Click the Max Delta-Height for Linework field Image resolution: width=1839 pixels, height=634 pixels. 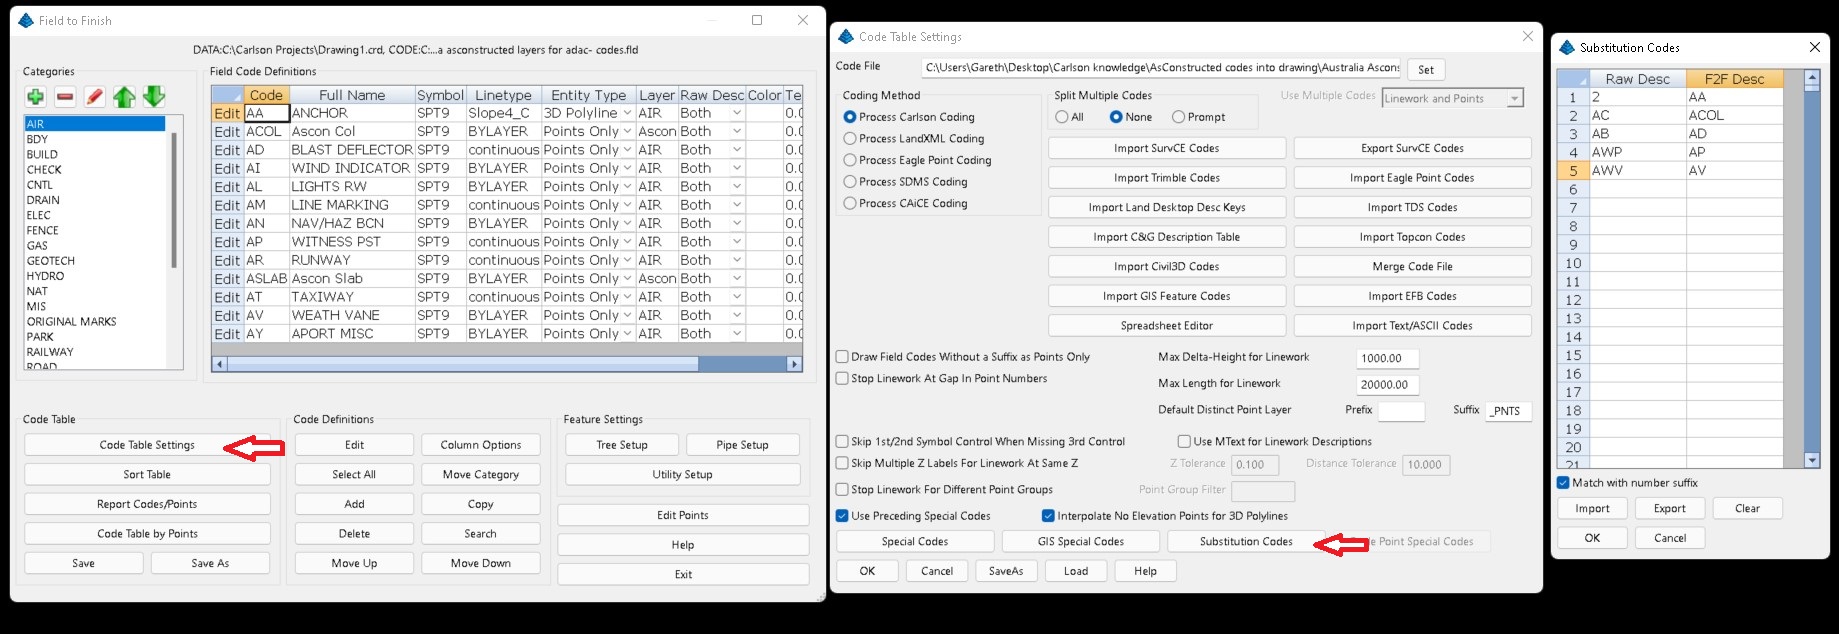coord(1388,358)
